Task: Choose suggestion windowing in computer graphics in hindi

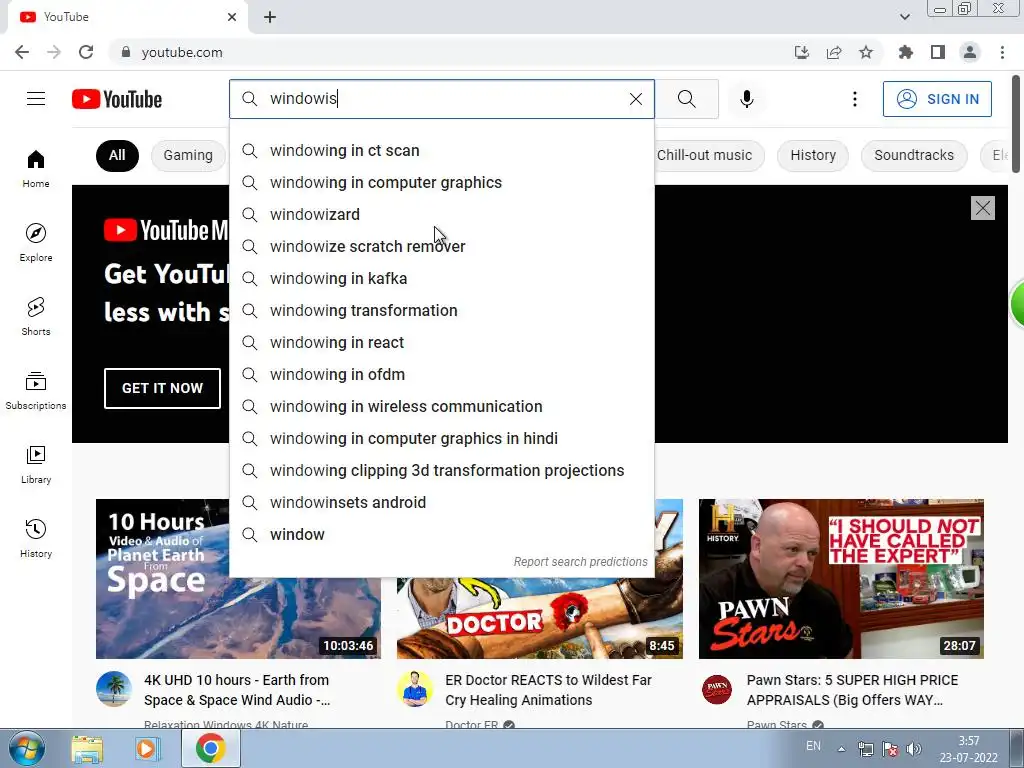Action: click(x=441, y=438)
